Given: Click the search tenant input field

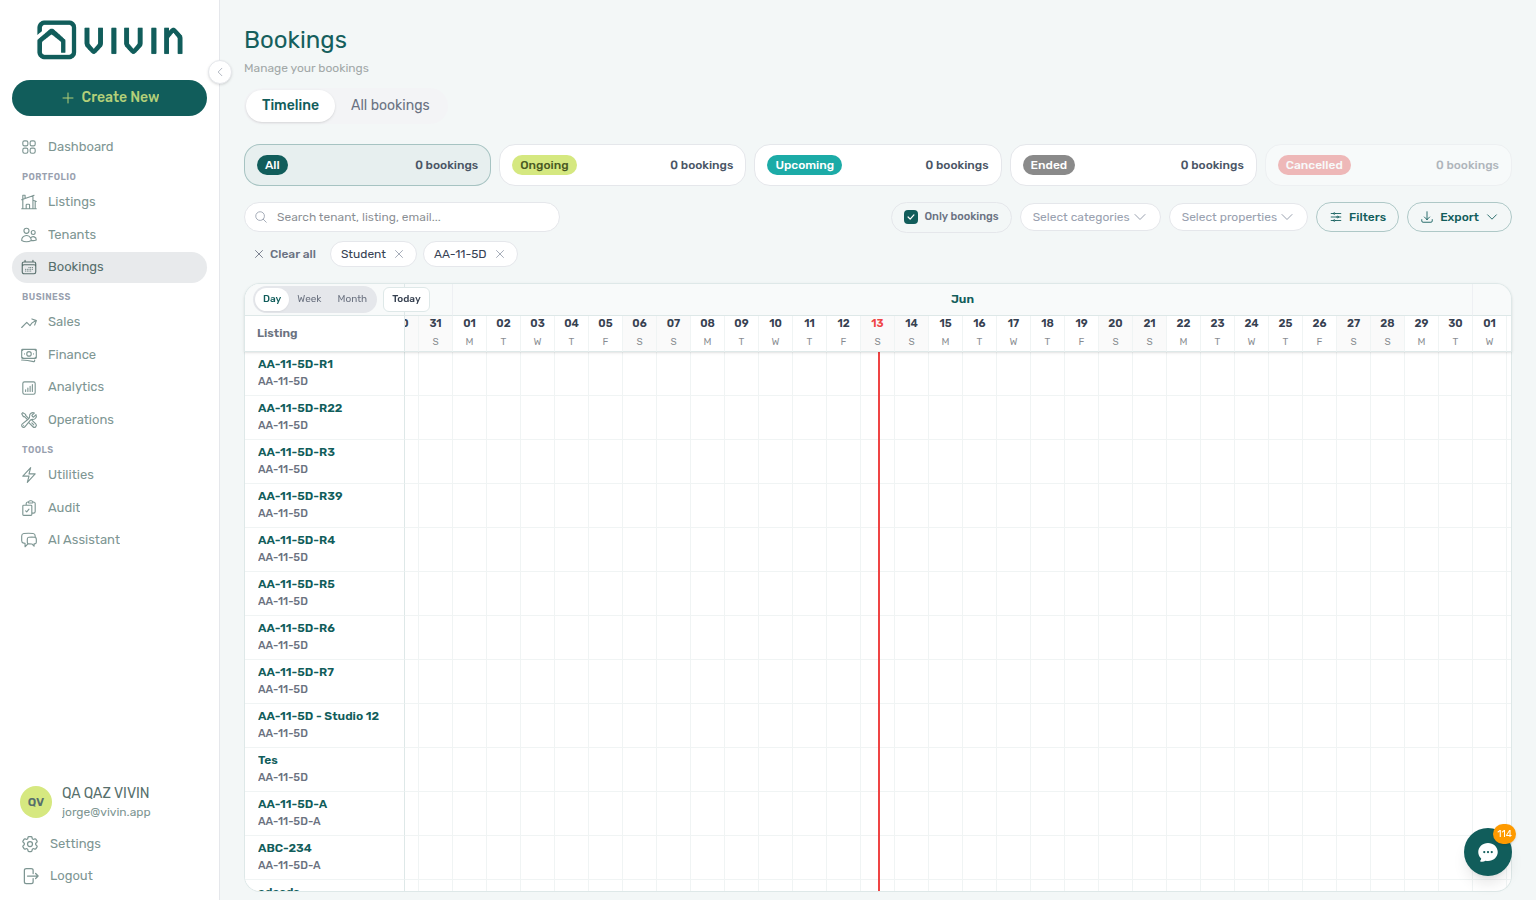Looking at the screenshot, I should [401, 217].
